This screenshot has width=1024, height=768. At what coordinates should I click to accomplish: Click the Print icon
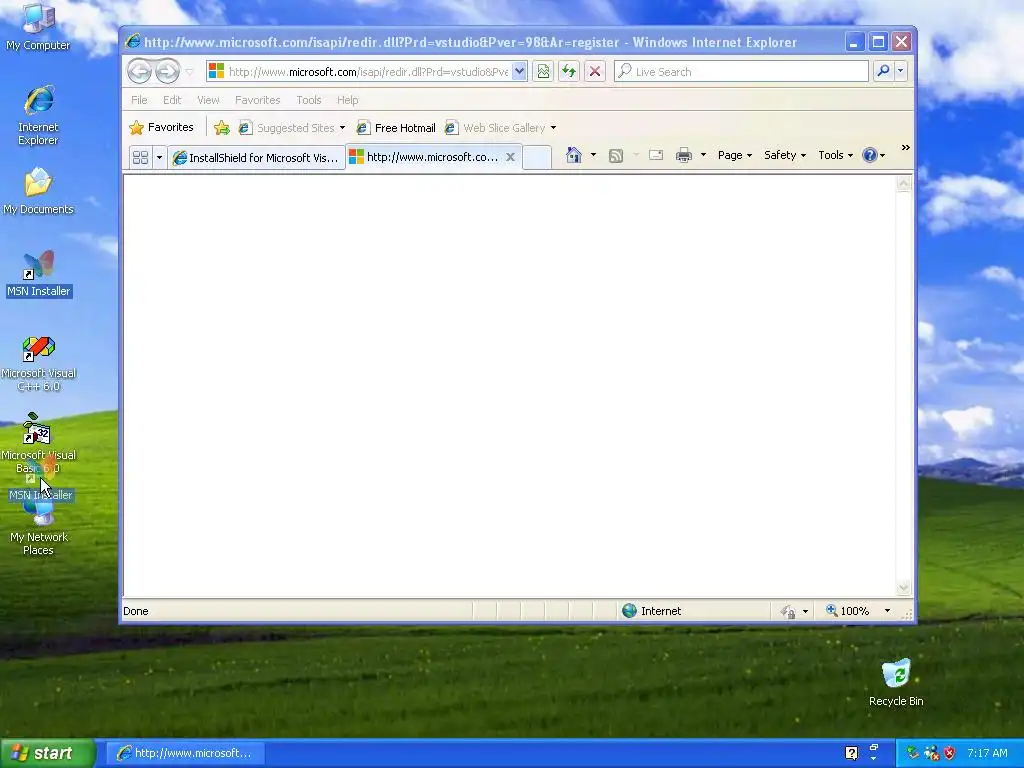pos(684,155)
